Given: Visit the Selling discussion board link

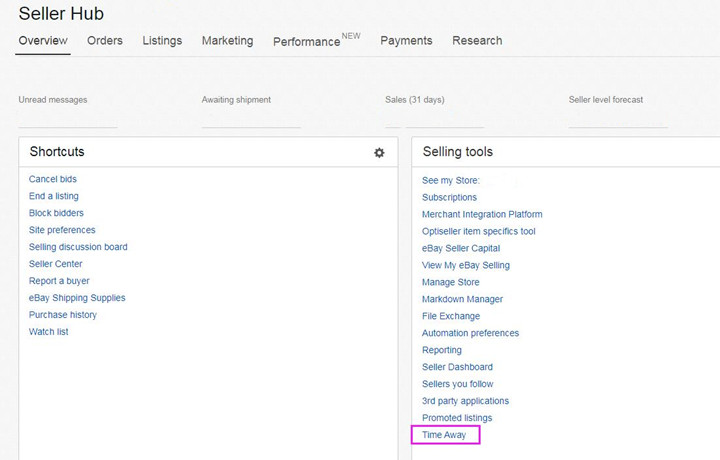Looking at the screenshot, I should (78, 247).
